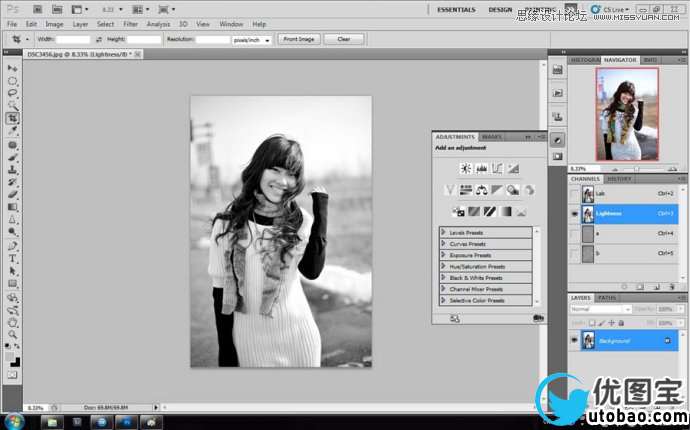Swap Width and Height values
This screenshot has height=430, width=690.
(99, 40)
